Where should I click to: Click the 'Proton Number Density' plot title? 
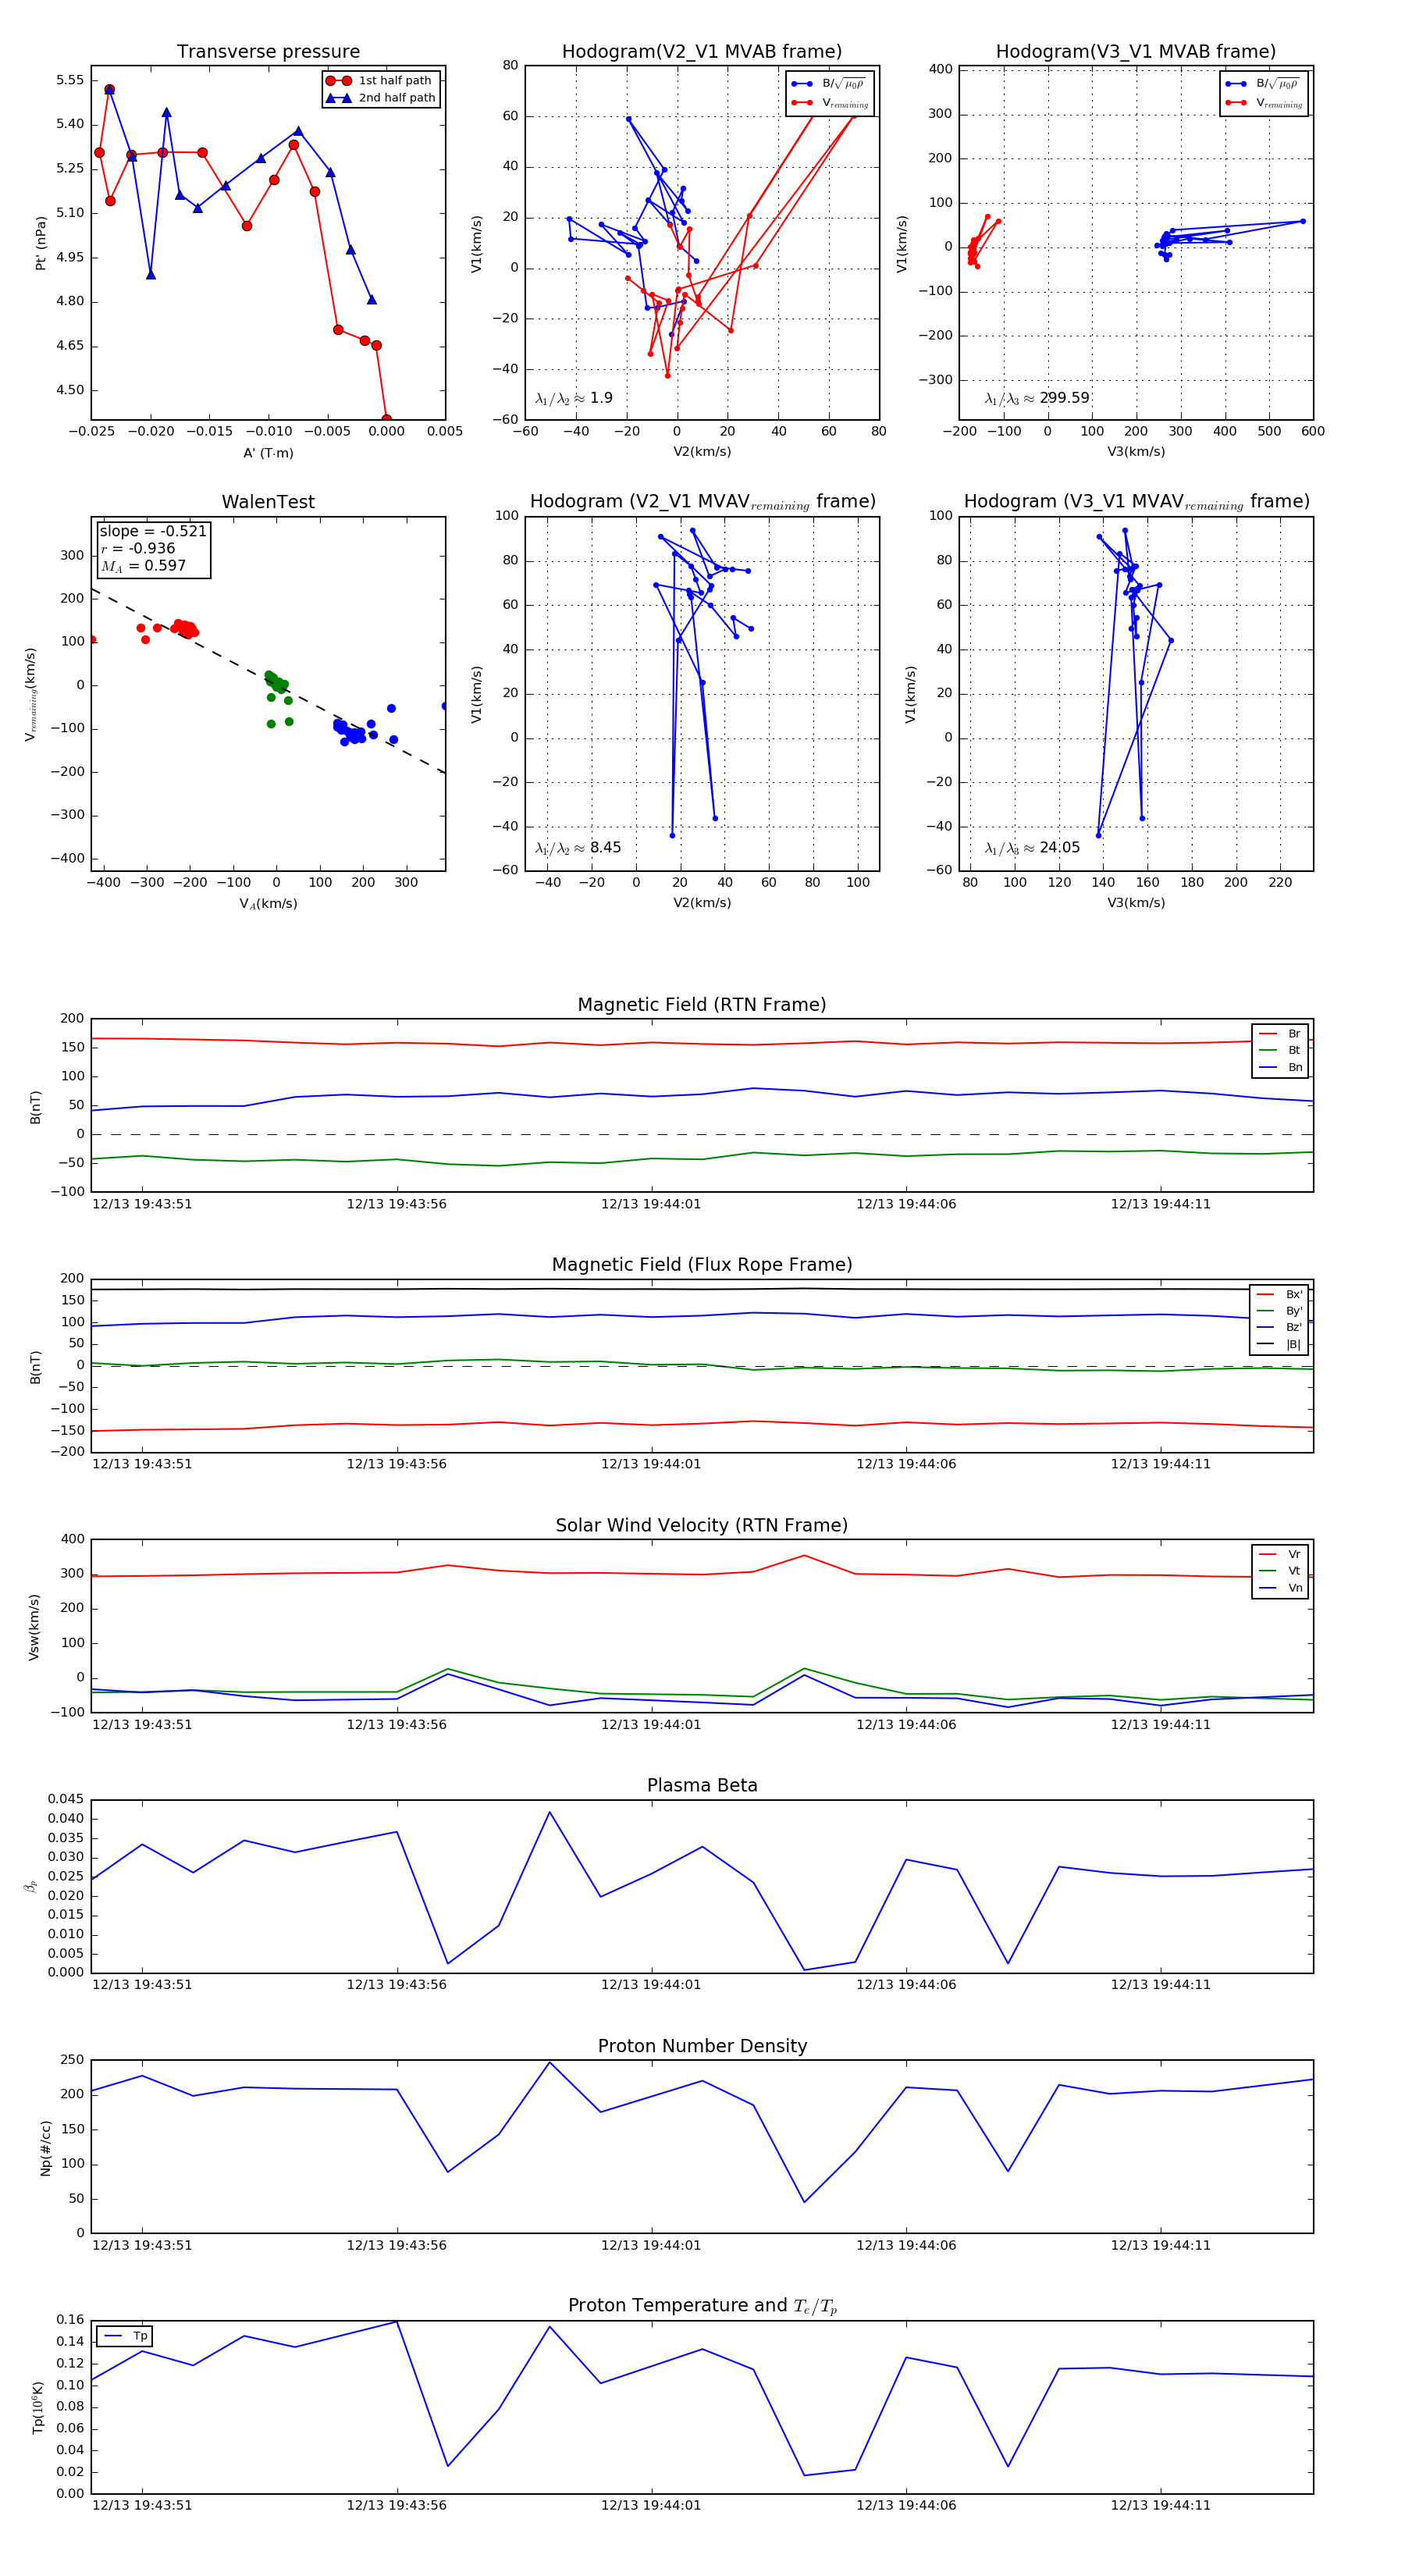pos(702,2047)
